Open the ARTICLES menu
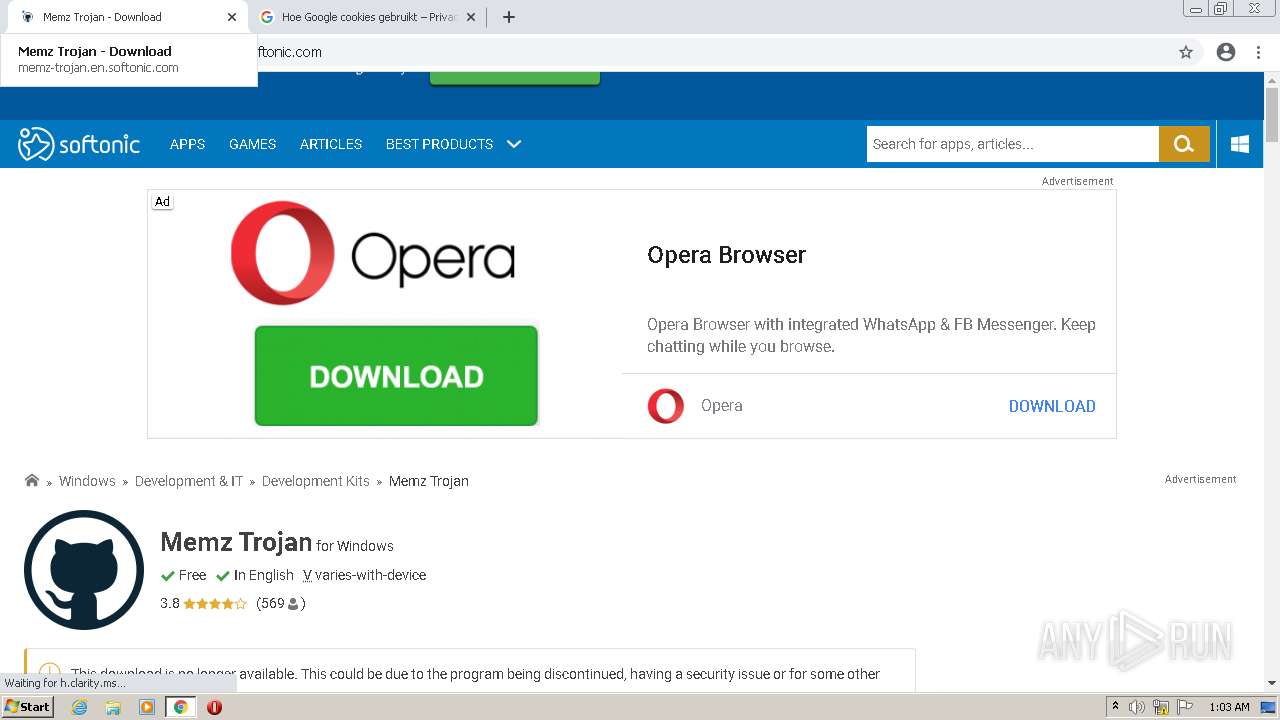 pos(331,144)
